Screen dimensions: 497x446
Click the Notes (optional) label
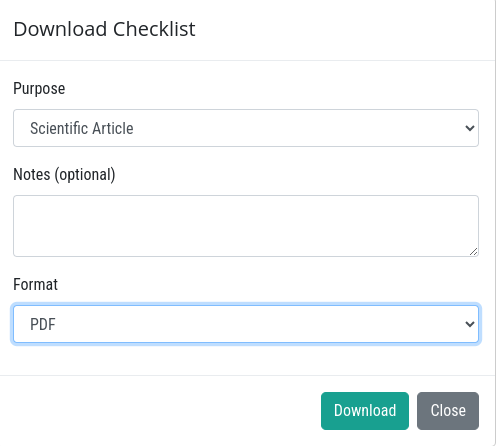pos(64,174)
